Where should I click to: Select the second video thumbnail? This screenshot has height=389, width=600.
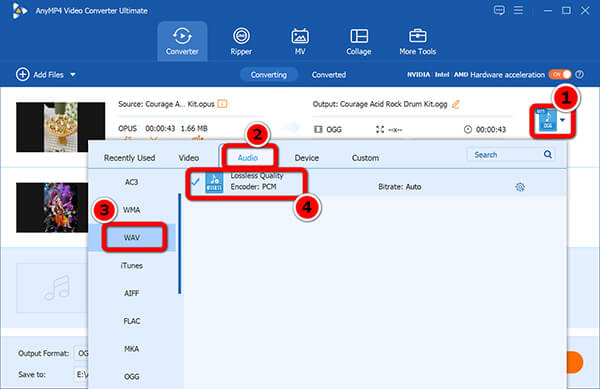(52, 207)
